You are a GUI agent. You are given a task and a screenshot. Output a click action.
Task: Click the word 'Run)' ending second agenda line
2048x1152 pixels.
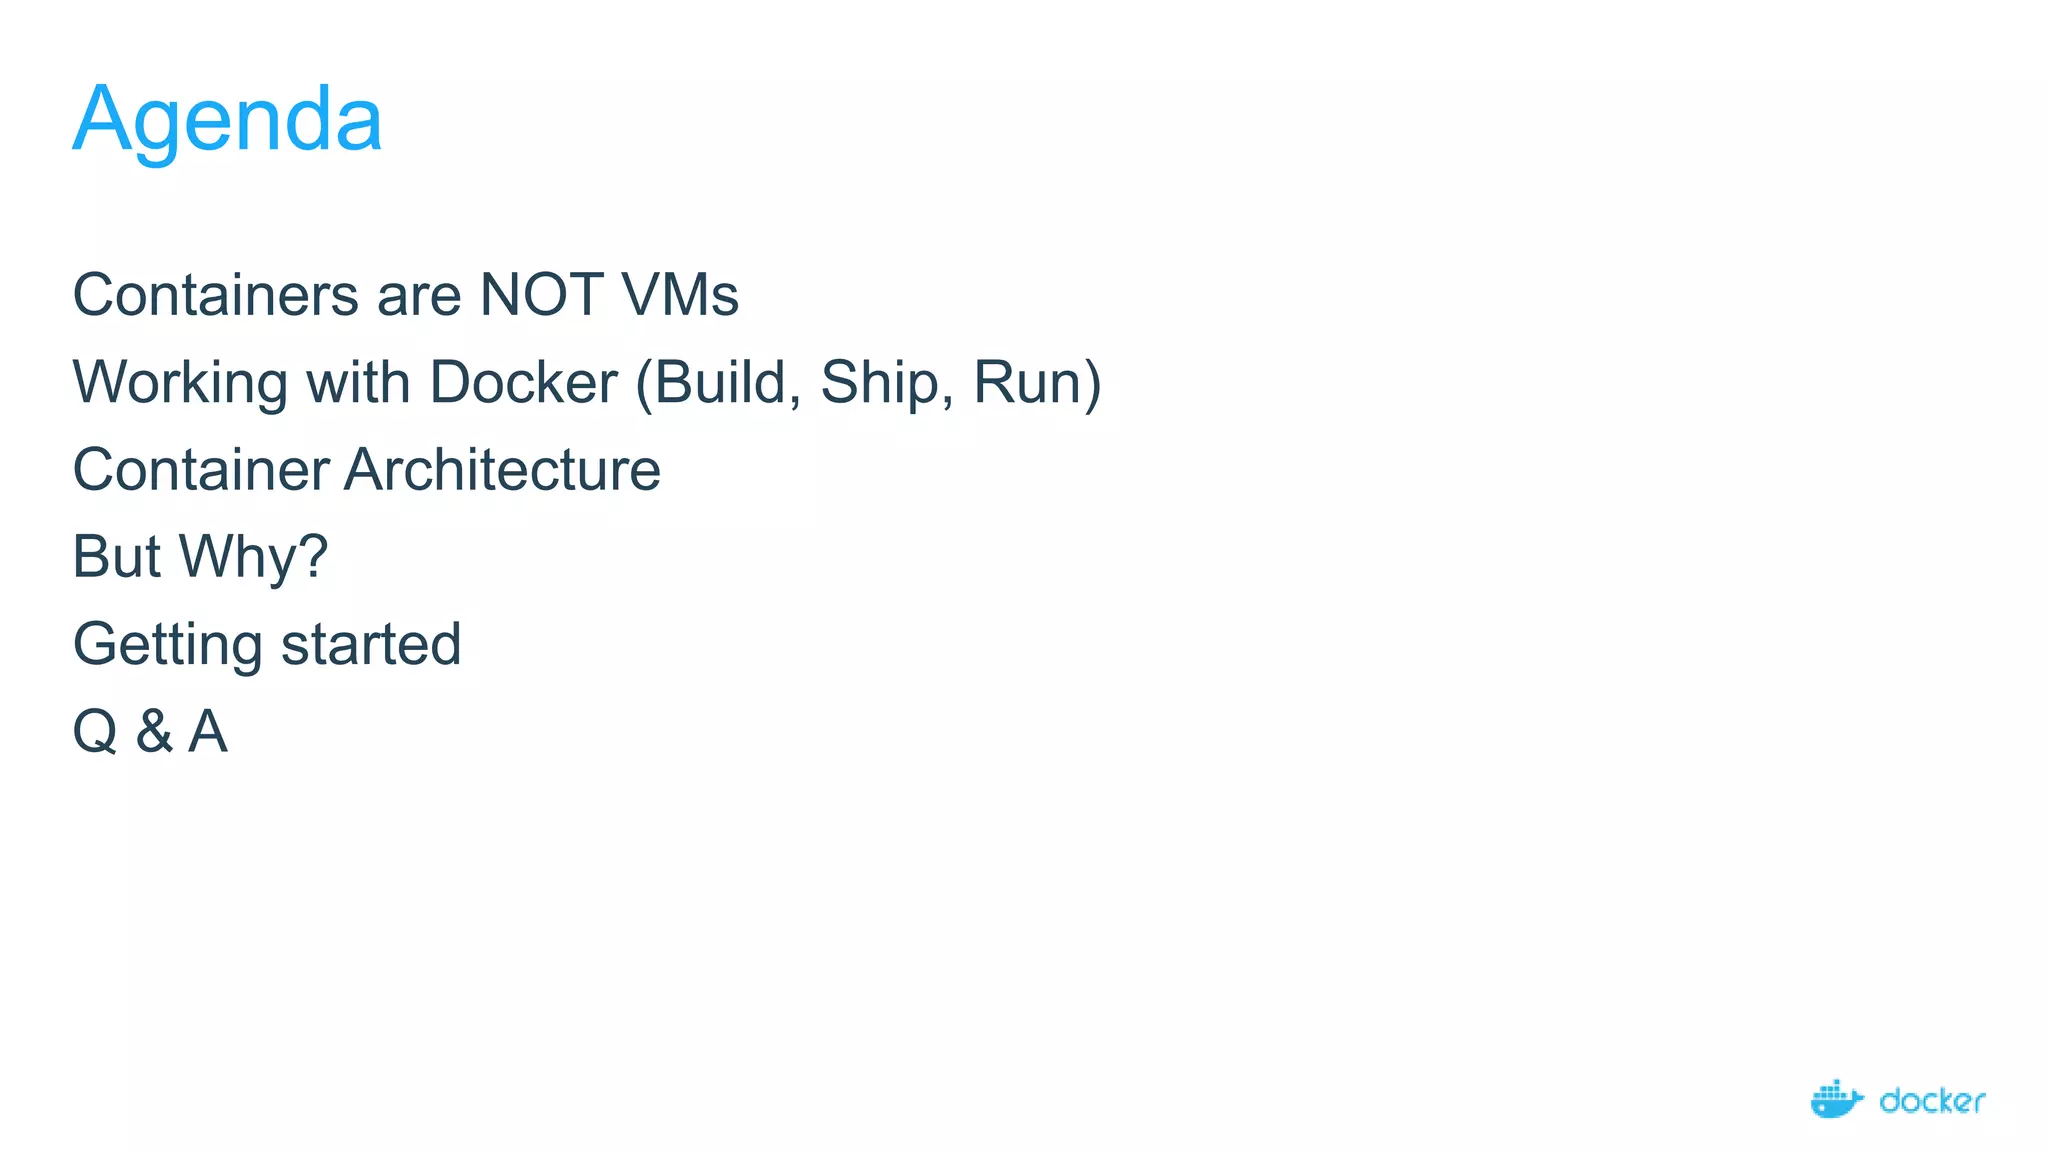1037,383
